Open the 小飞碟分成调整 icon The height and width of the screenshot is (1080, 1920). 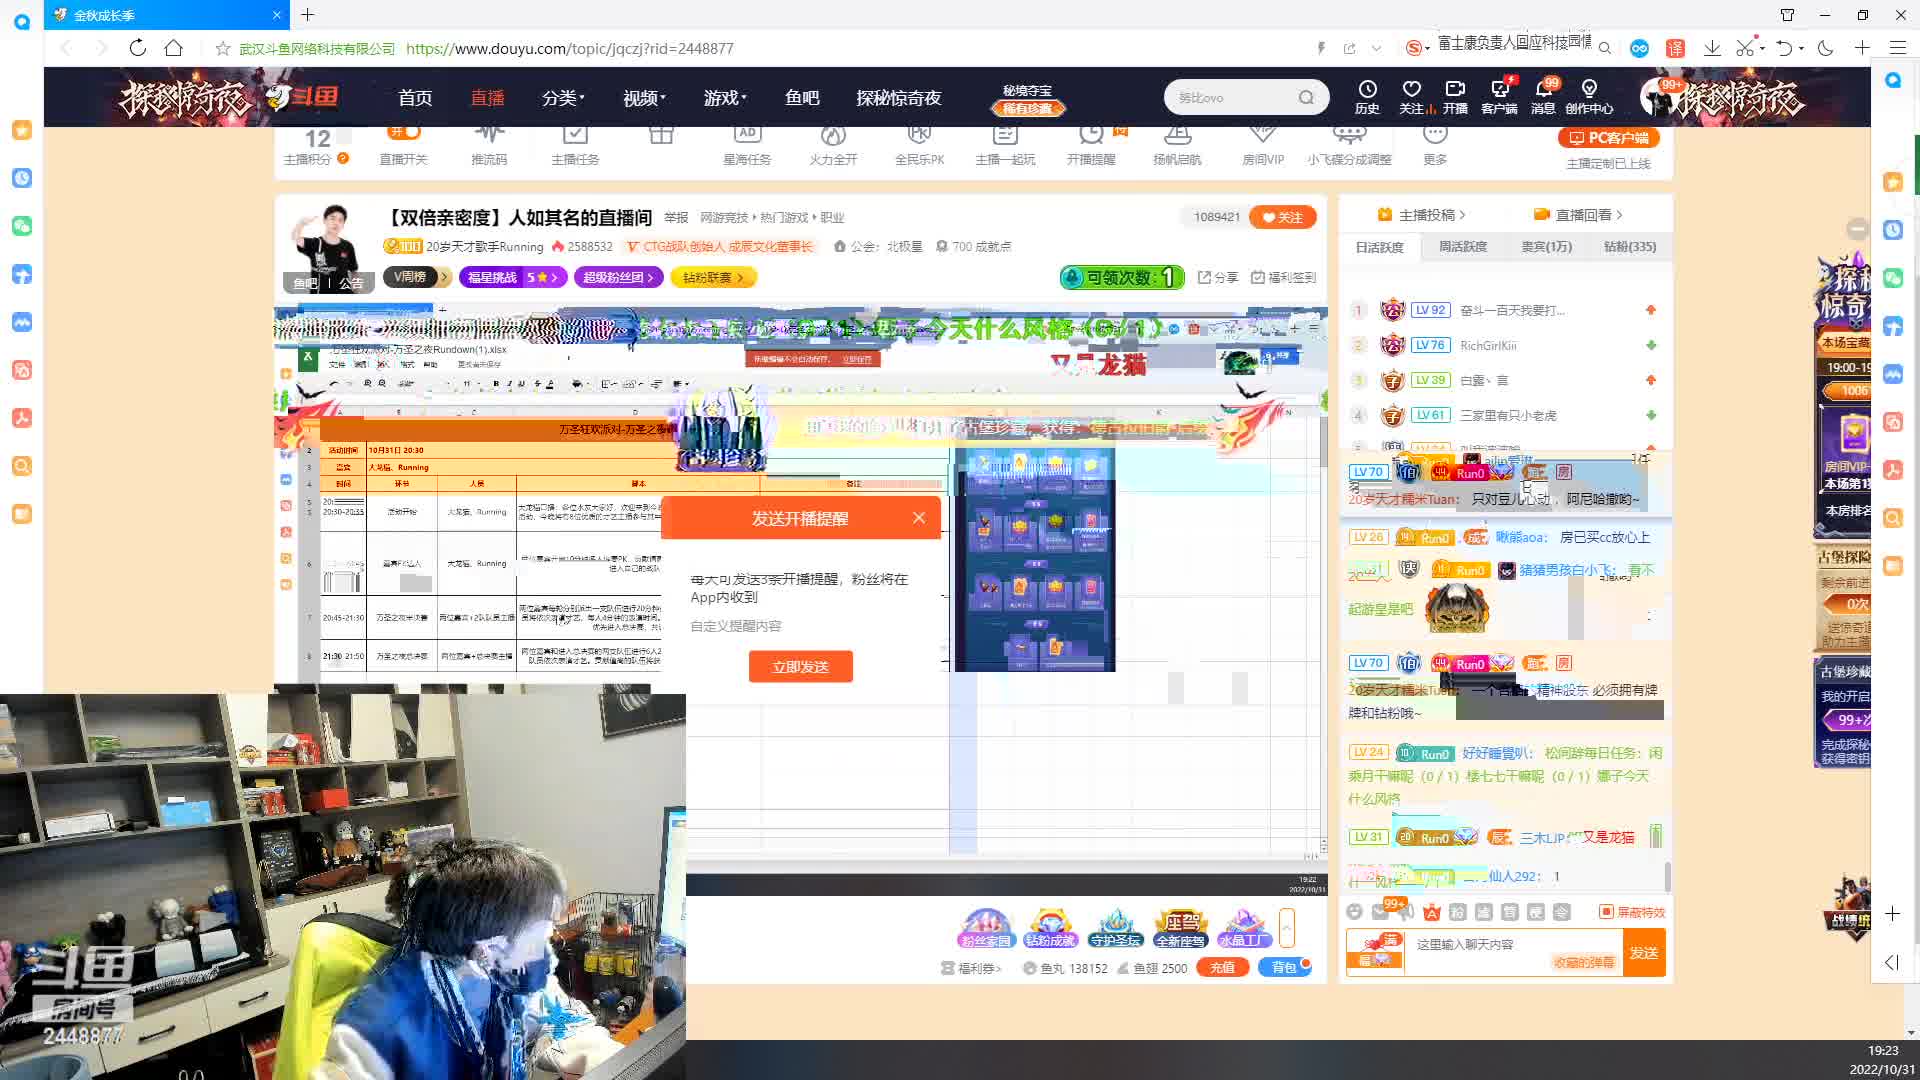pyautogui.click(x=1349, y=145)
